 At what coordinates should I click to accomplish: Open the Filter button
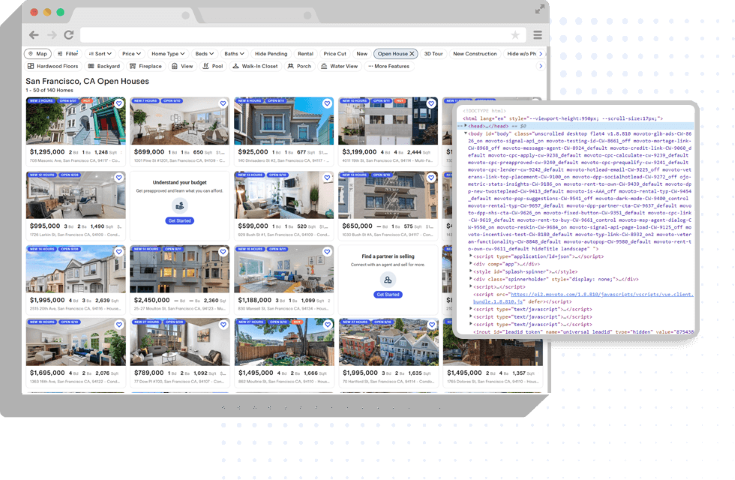(x=68, y=54)
